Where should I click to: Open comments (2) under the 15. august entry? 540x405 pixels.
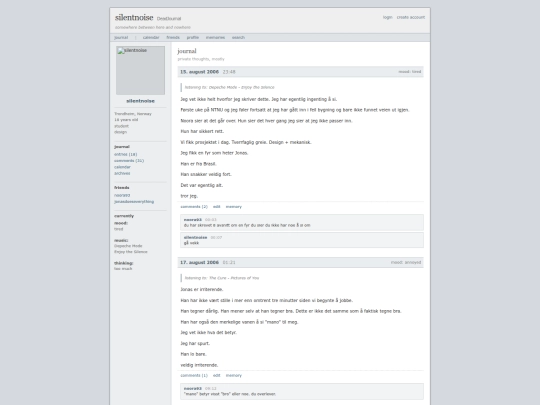coord(194,207)
